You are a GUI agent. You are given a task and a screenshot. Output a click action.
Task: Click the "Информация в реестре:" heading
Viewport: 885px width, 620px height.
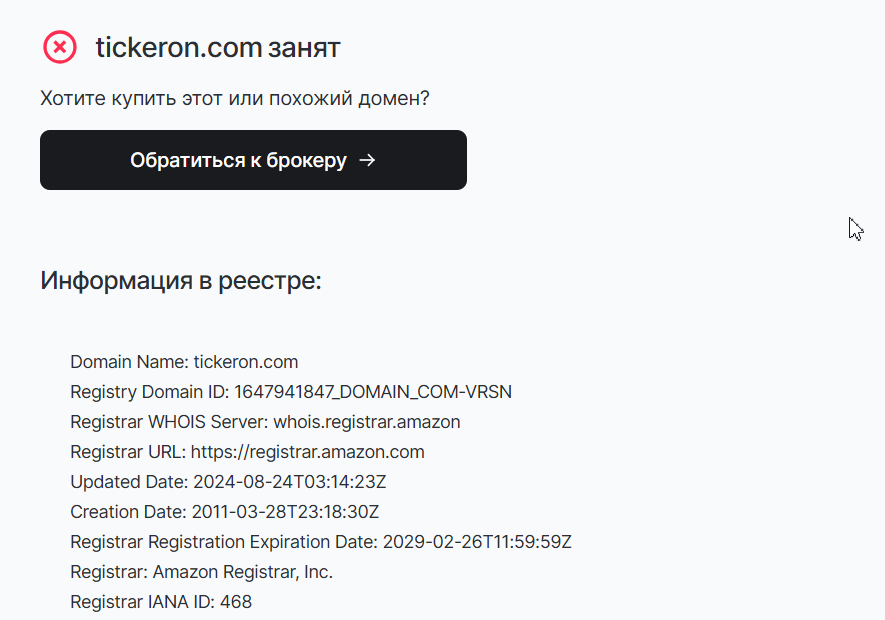[180, 280]
